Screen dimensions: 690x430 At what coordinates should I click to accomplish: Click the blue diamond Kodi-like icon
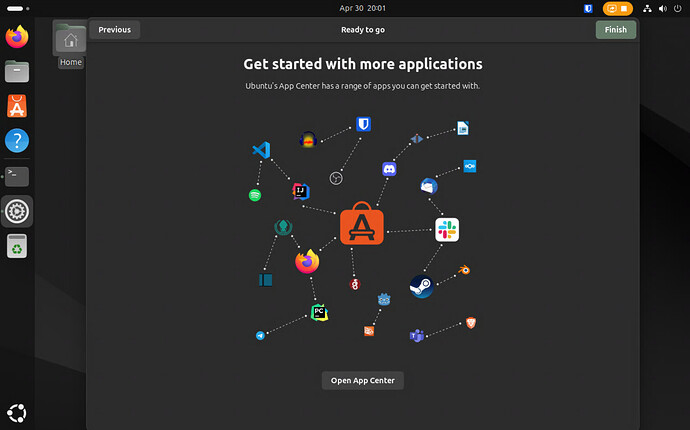(x=417, y=139)
